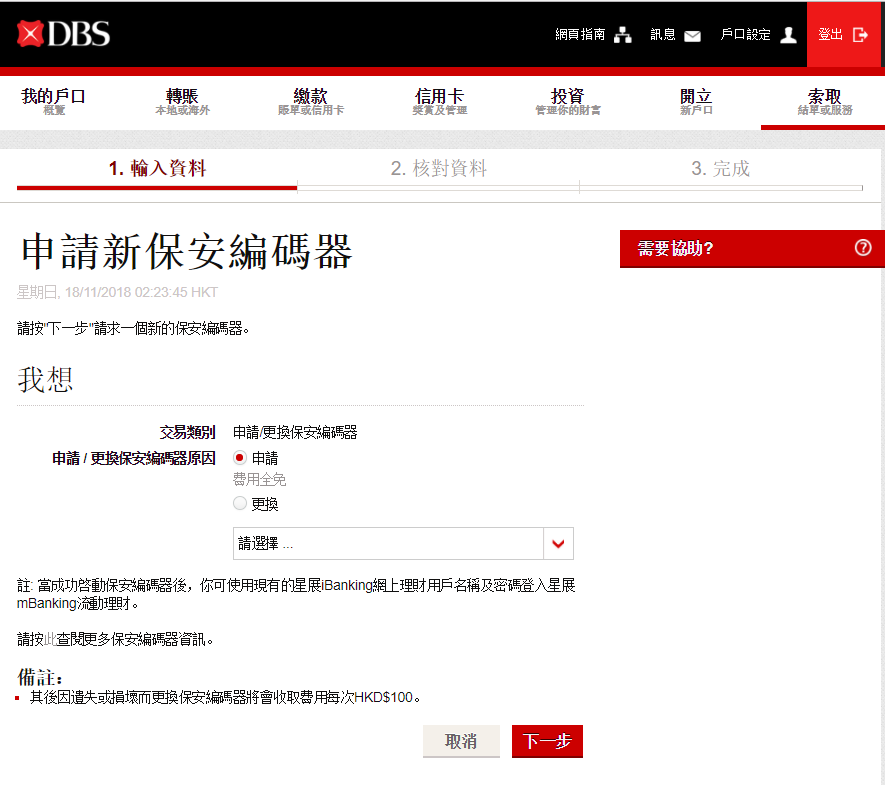Screen dimensions: 885x785
Task: Open the 繳款 menu
Action: pyautogui.click(x=310, y=101)
